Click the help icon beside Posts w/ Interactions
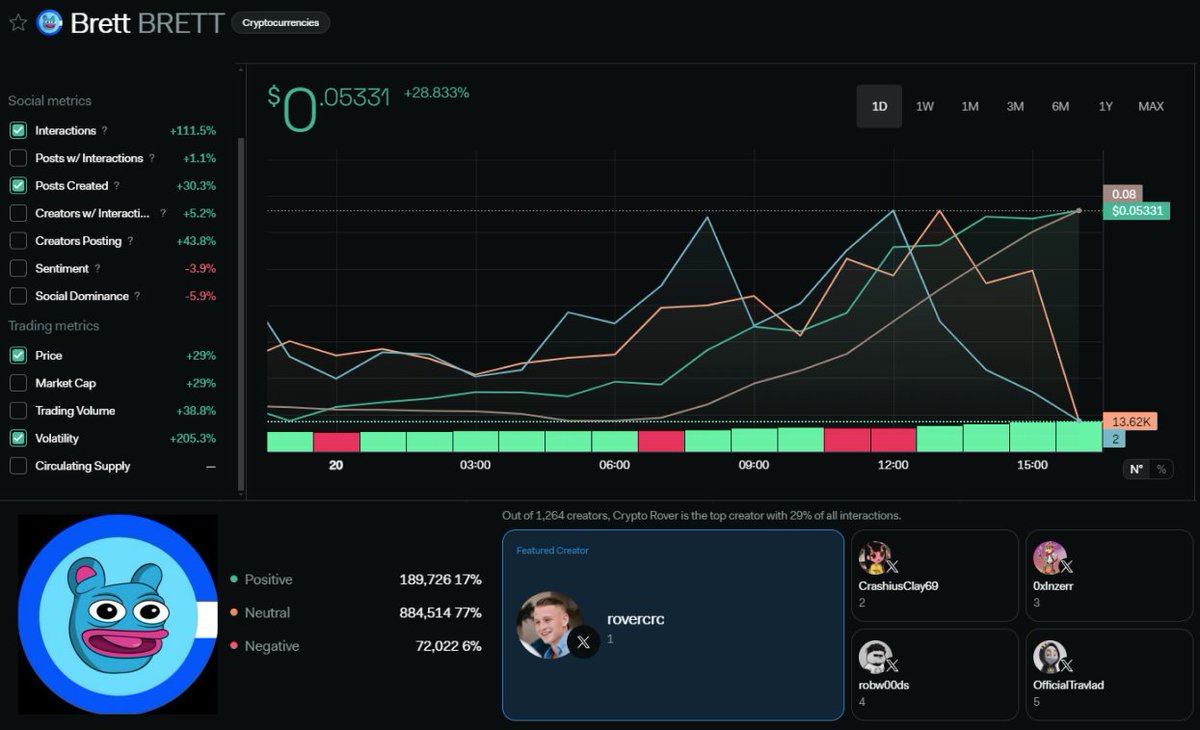The height and width of the screenshot is (730, 1200). point(152,158)
